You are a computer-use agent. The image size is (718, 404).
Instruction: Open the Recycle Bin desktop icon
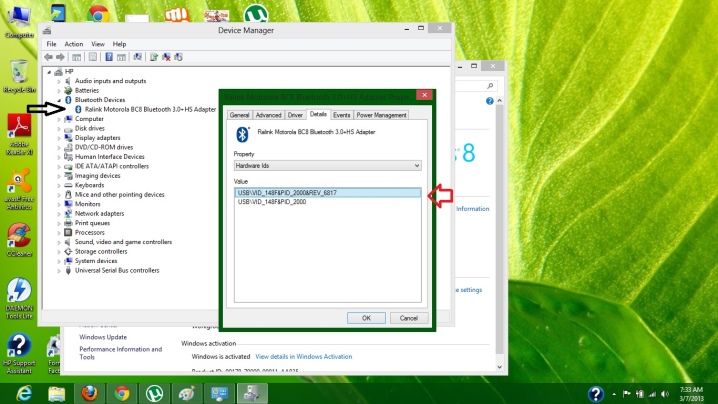(x=19, y=76)
